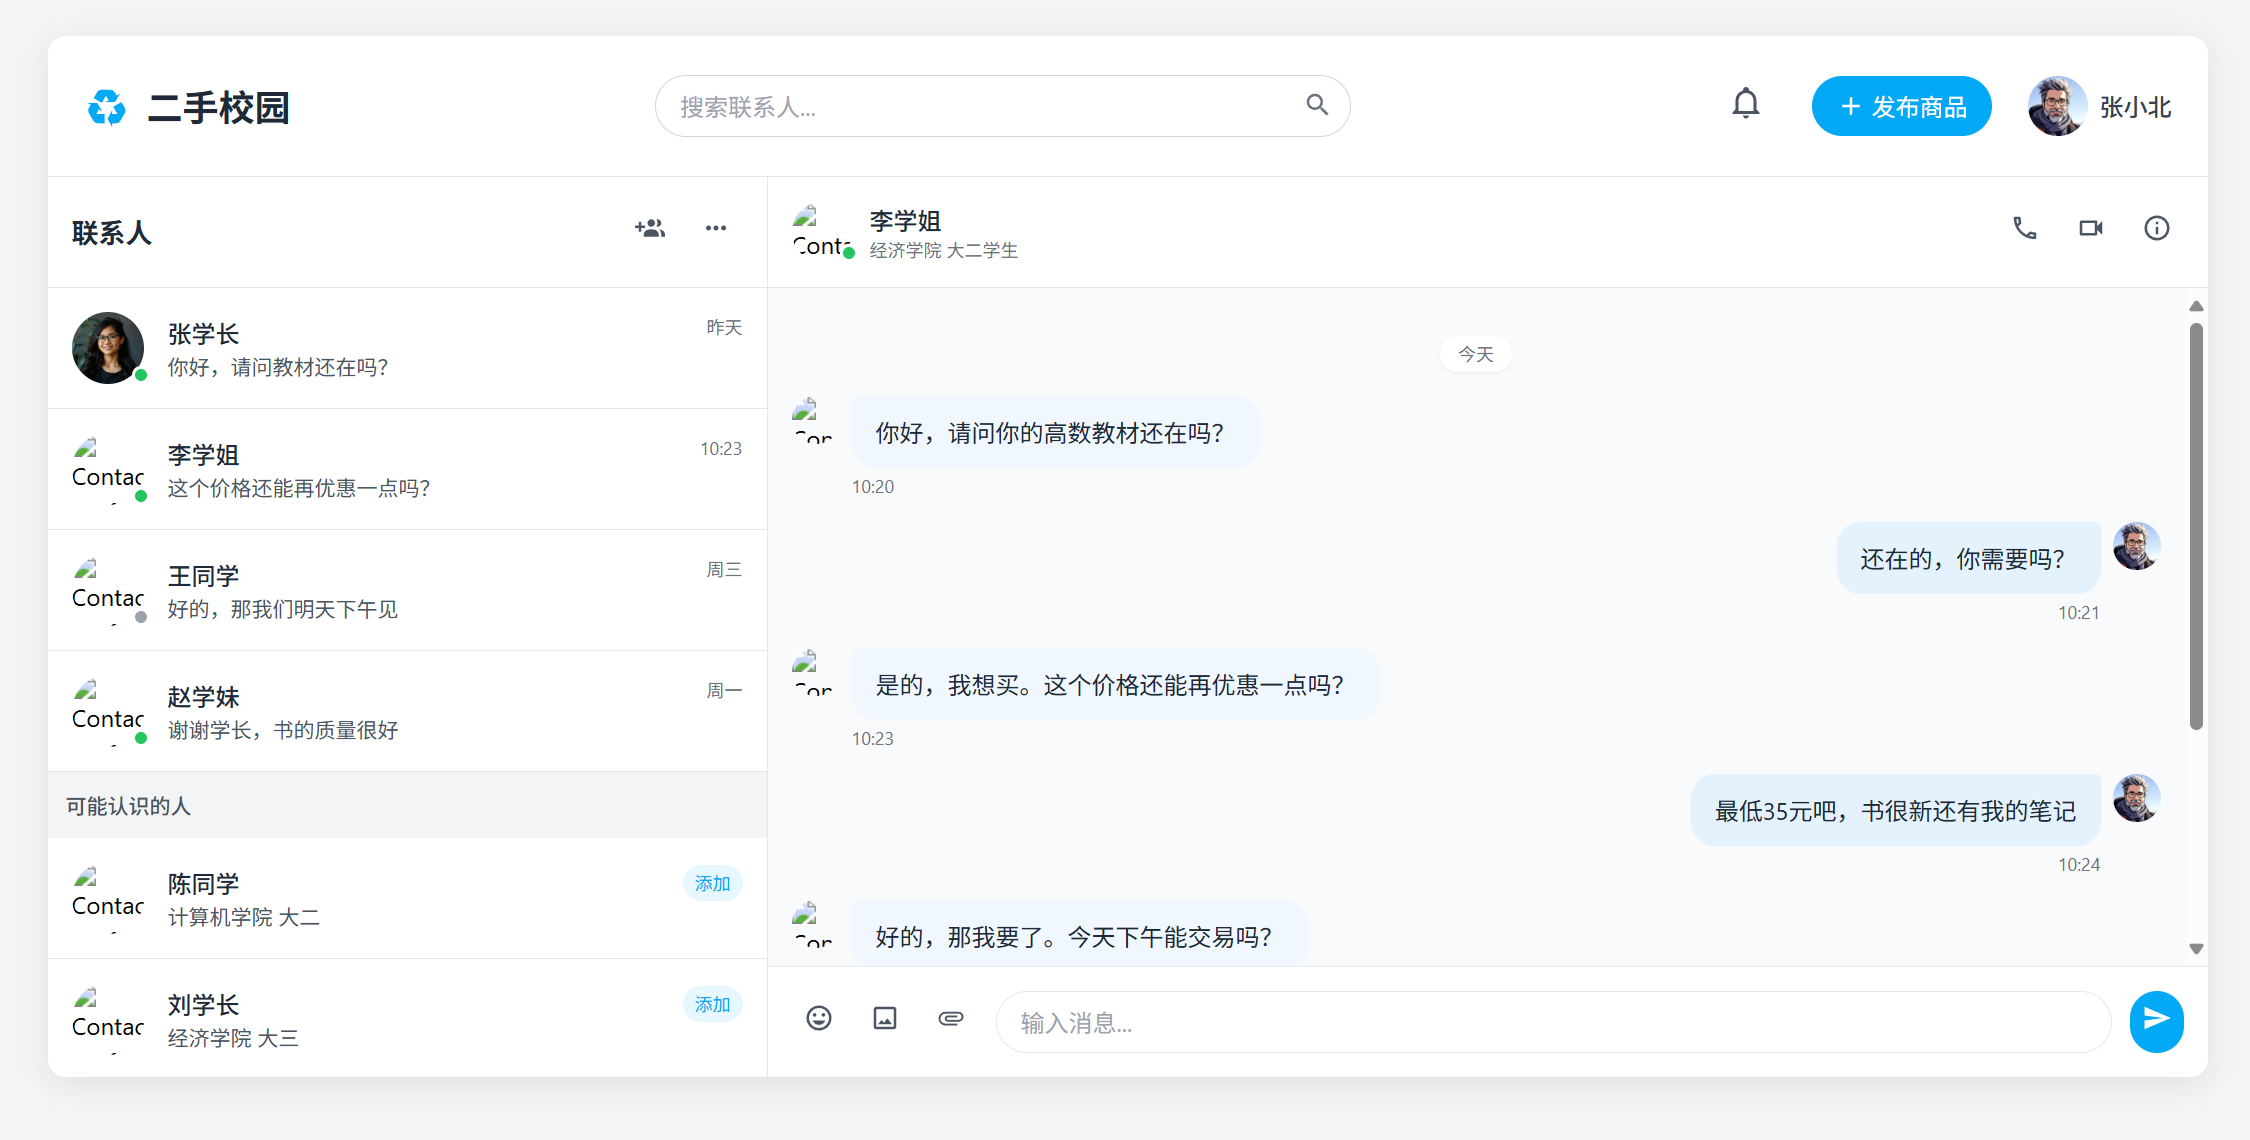Image resolution: width=2250 pixels, height=1140 pixels.
Task: Open the conversation with 张学长
Action: (x=407, y=349)
